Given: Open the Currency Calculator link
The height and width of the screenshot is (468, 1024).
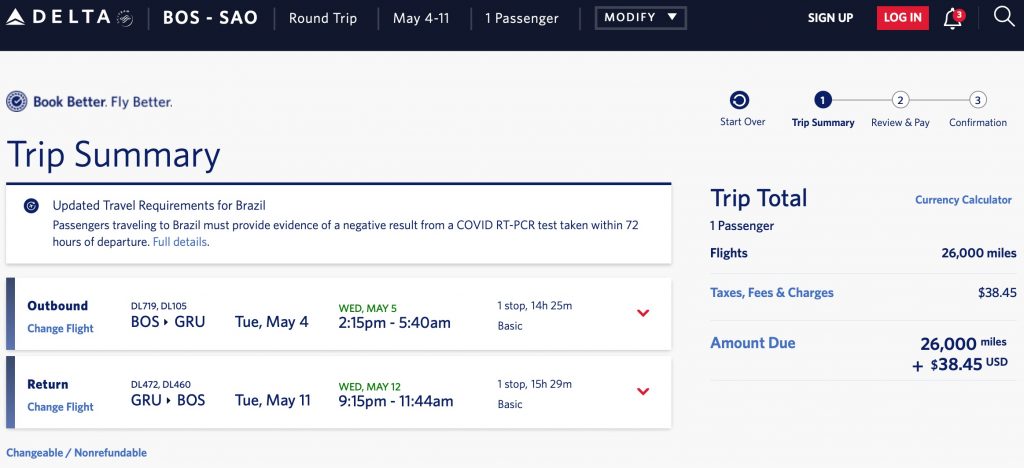Looking at the screenshot, I should point(963,200).
